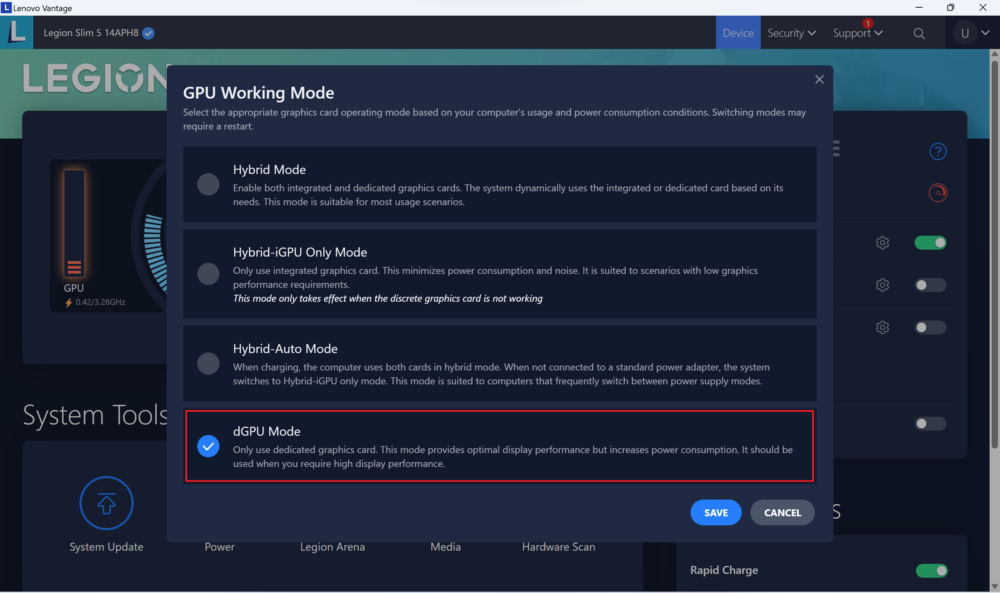Click the verified badge next to device name
The image size is (1000, 593).
pyautogui.click(x=148, y=33)
